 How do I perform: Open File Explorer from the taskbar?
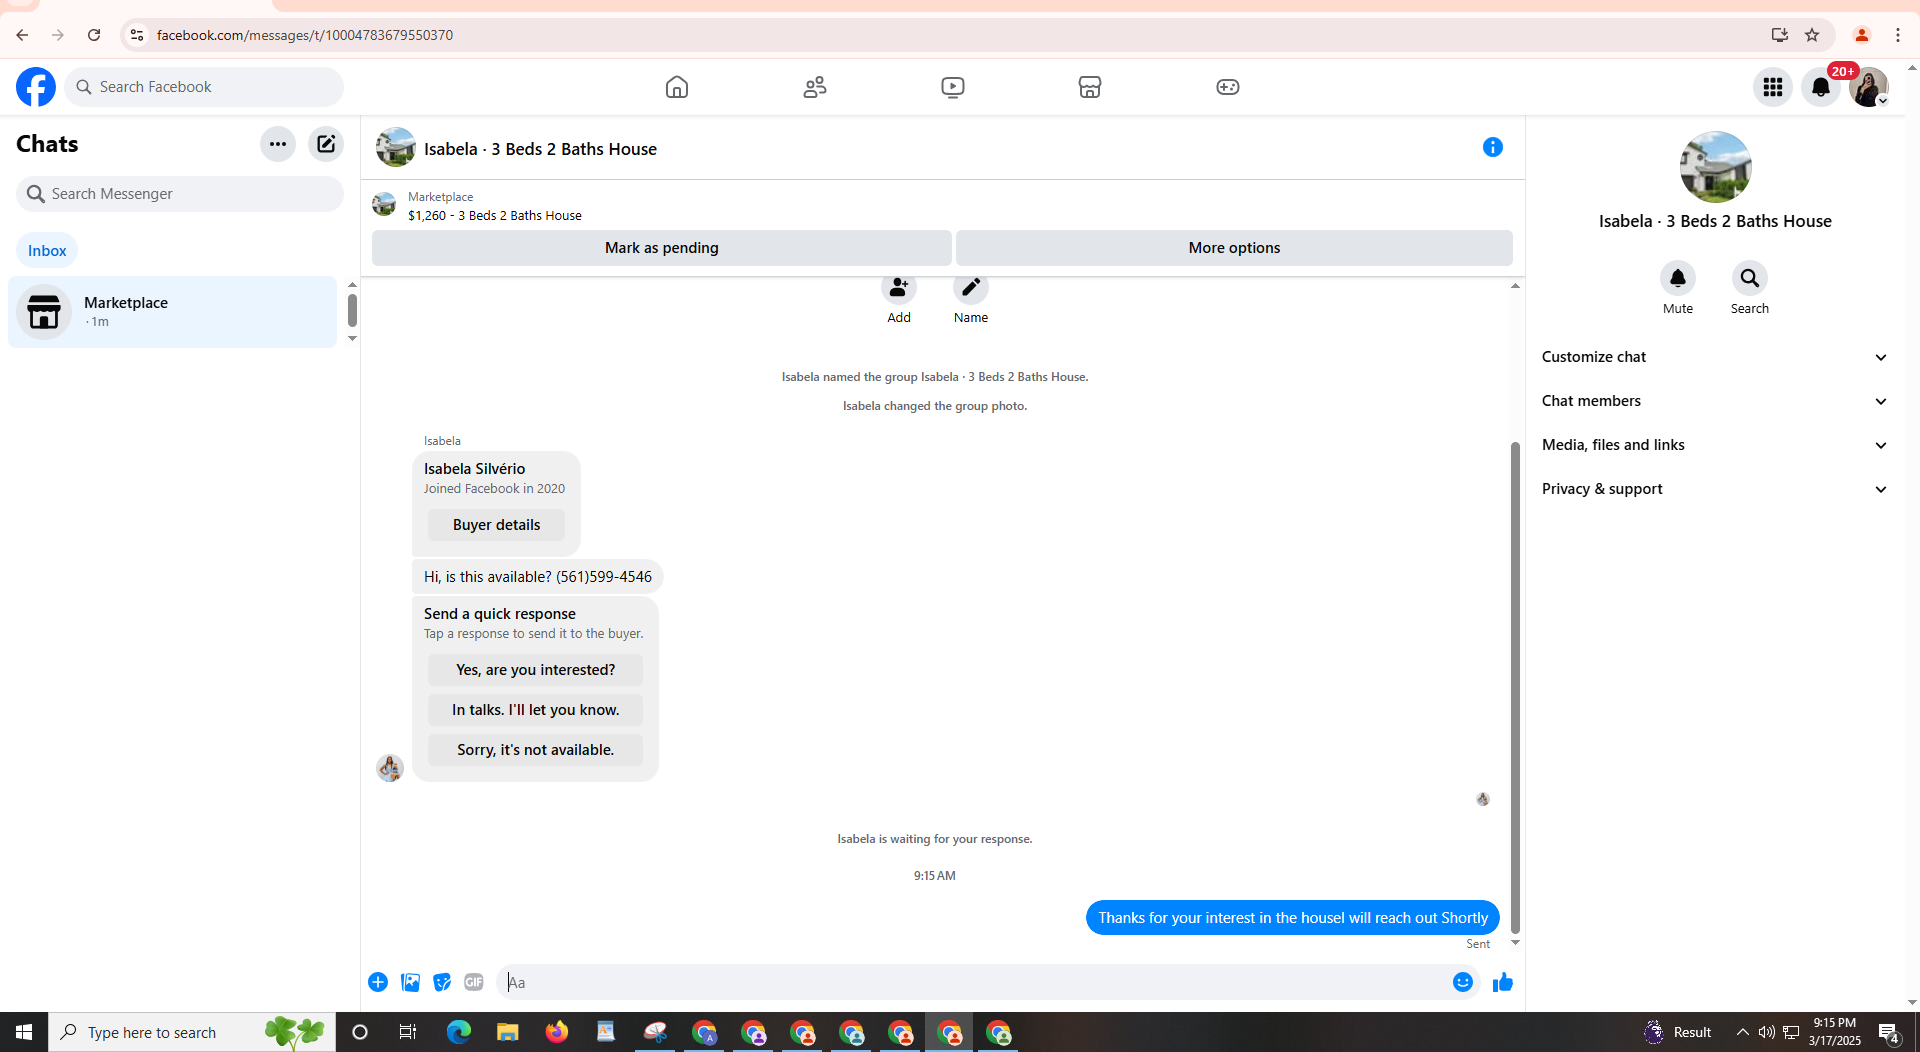tap(508, 1032)
